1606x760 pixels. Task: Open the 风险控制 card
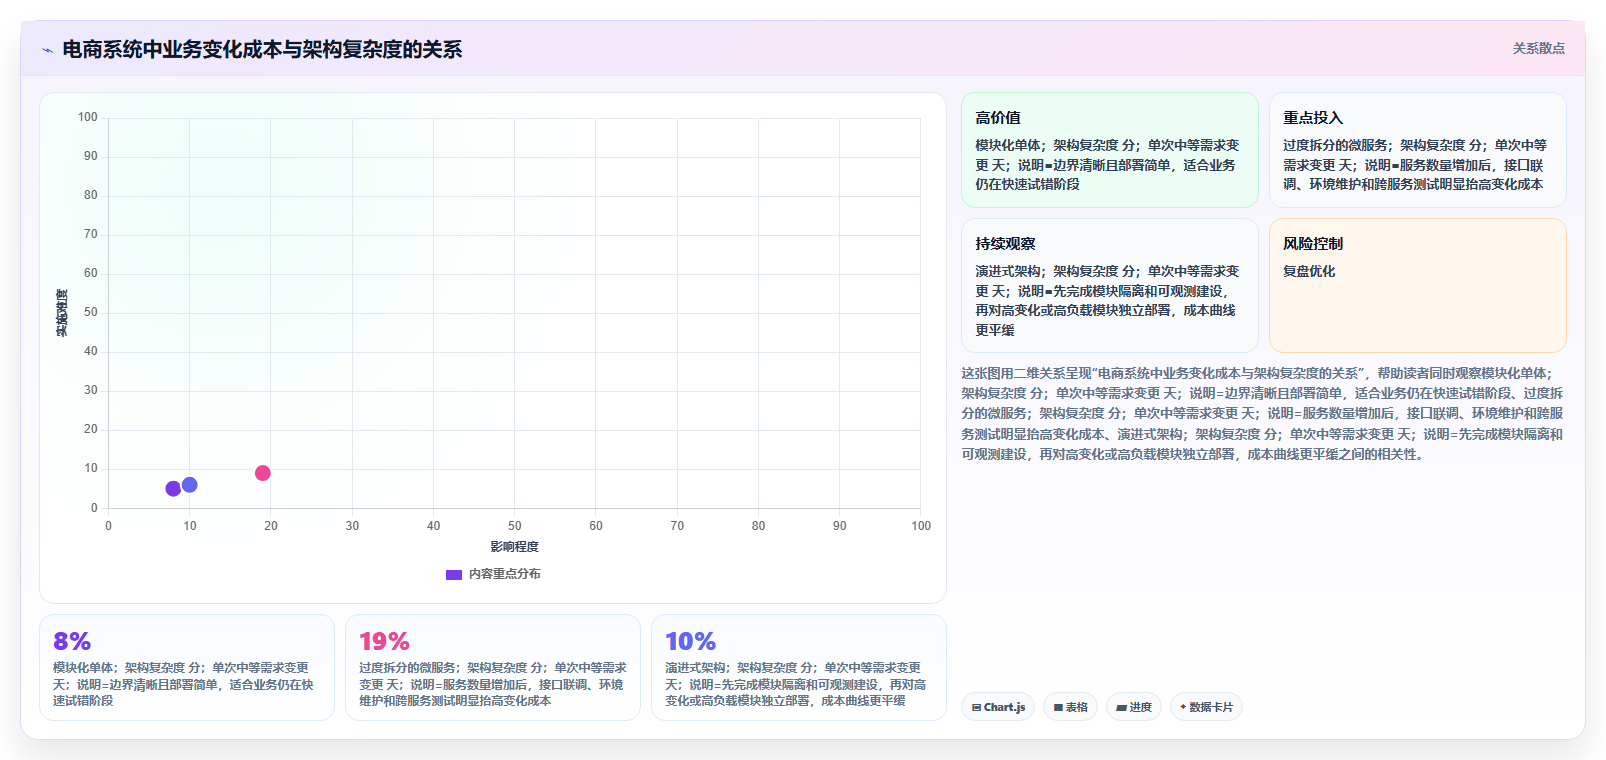click(x=1418, y=286)
